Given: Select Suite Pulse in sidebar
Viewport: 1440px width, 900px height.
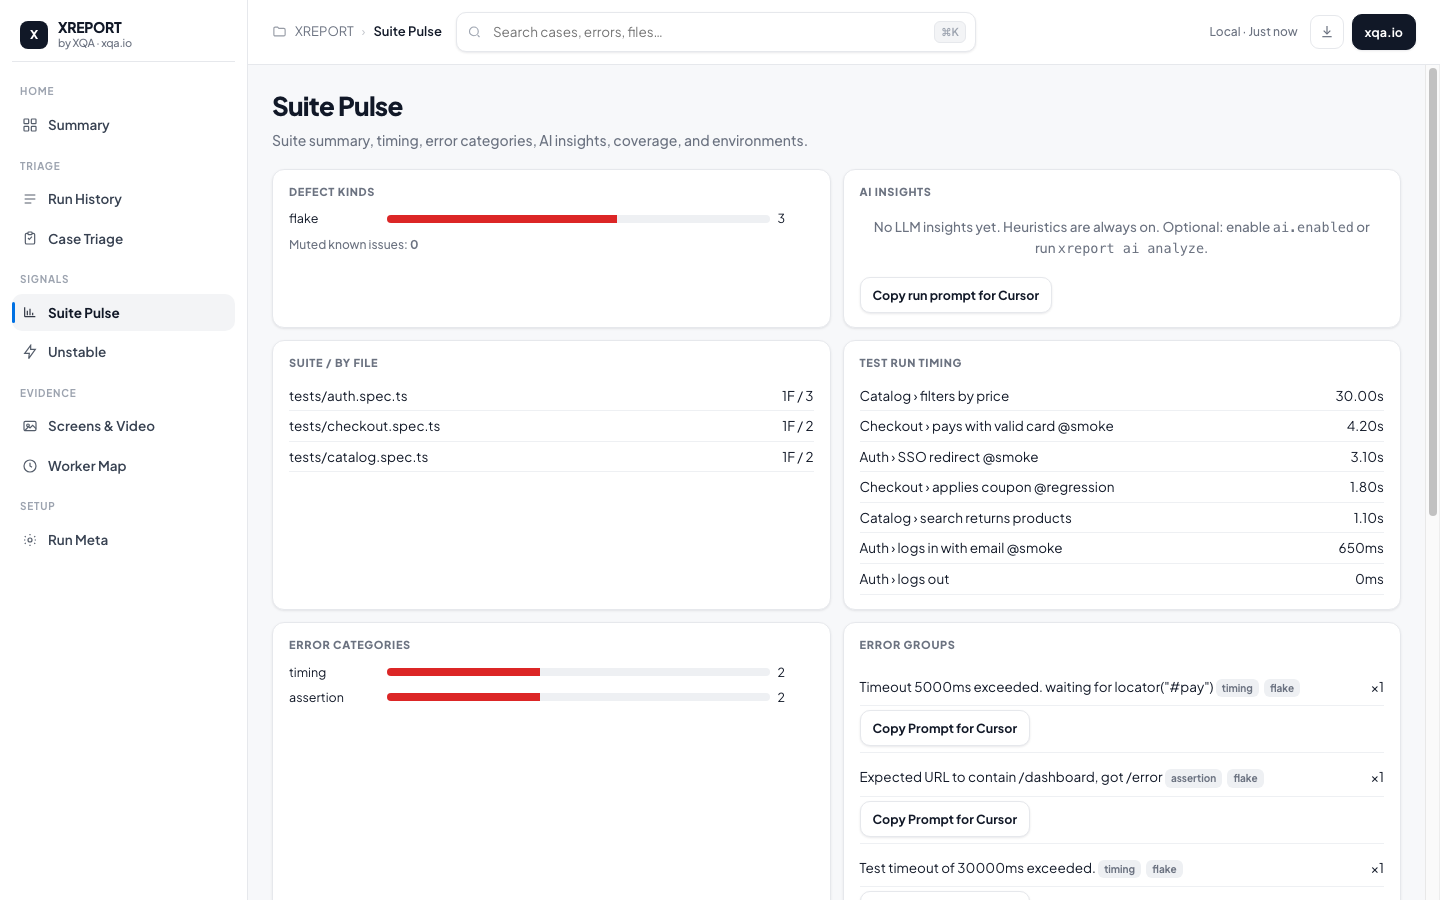Looking at the screenshot, I should point(124,313).
